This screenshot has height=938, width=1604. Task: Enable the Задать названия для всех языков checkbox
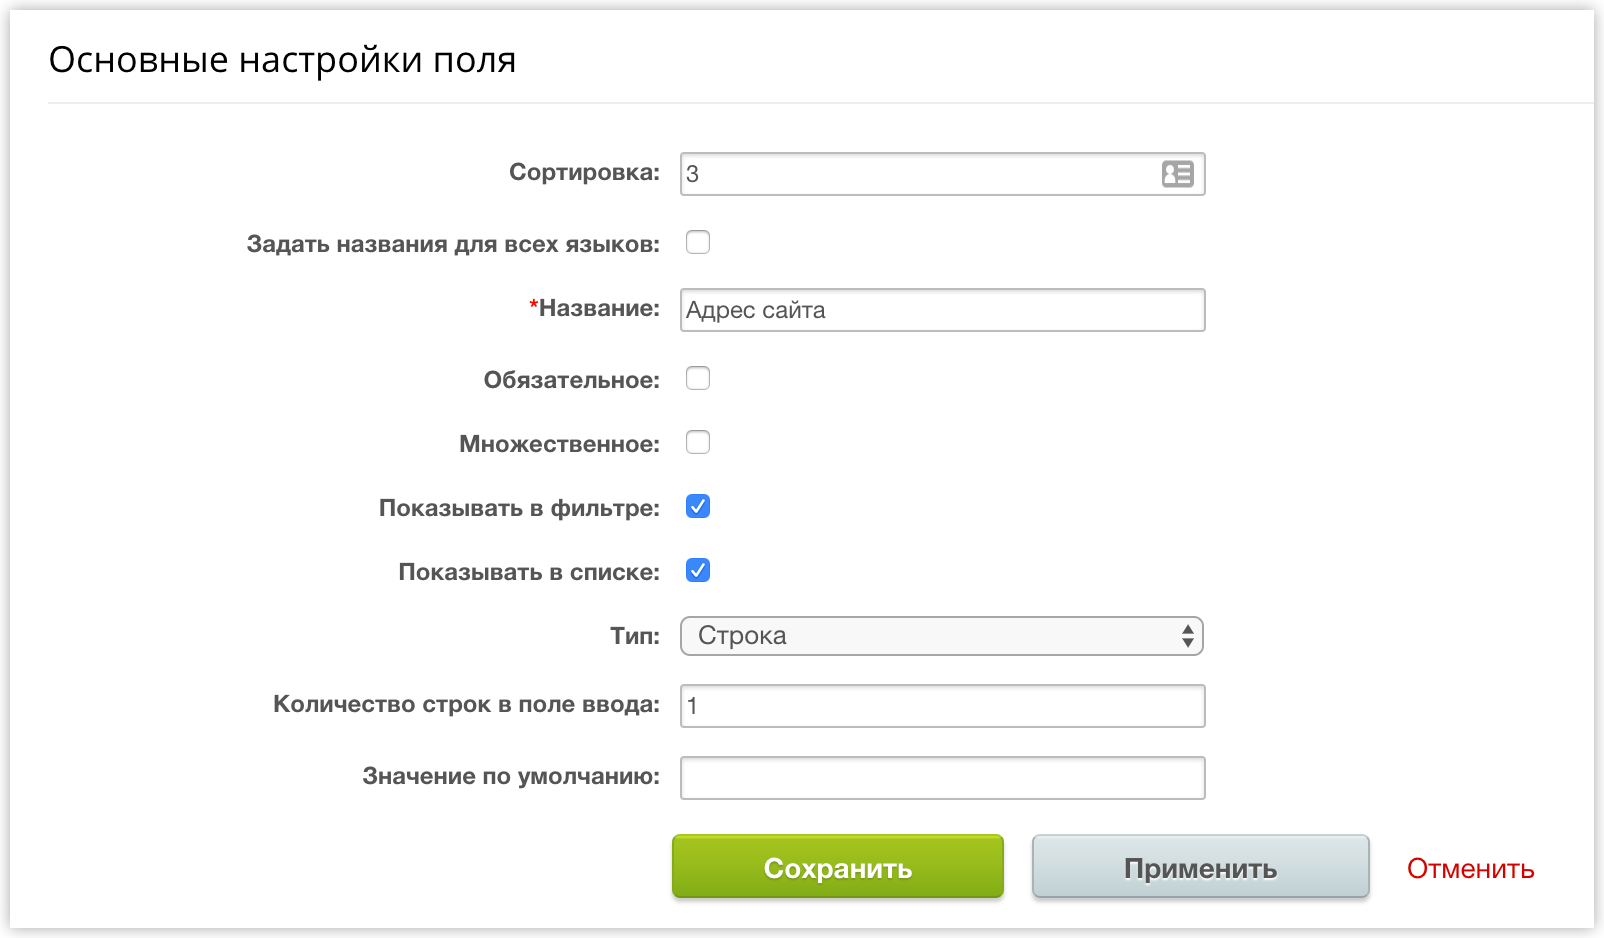698,242
